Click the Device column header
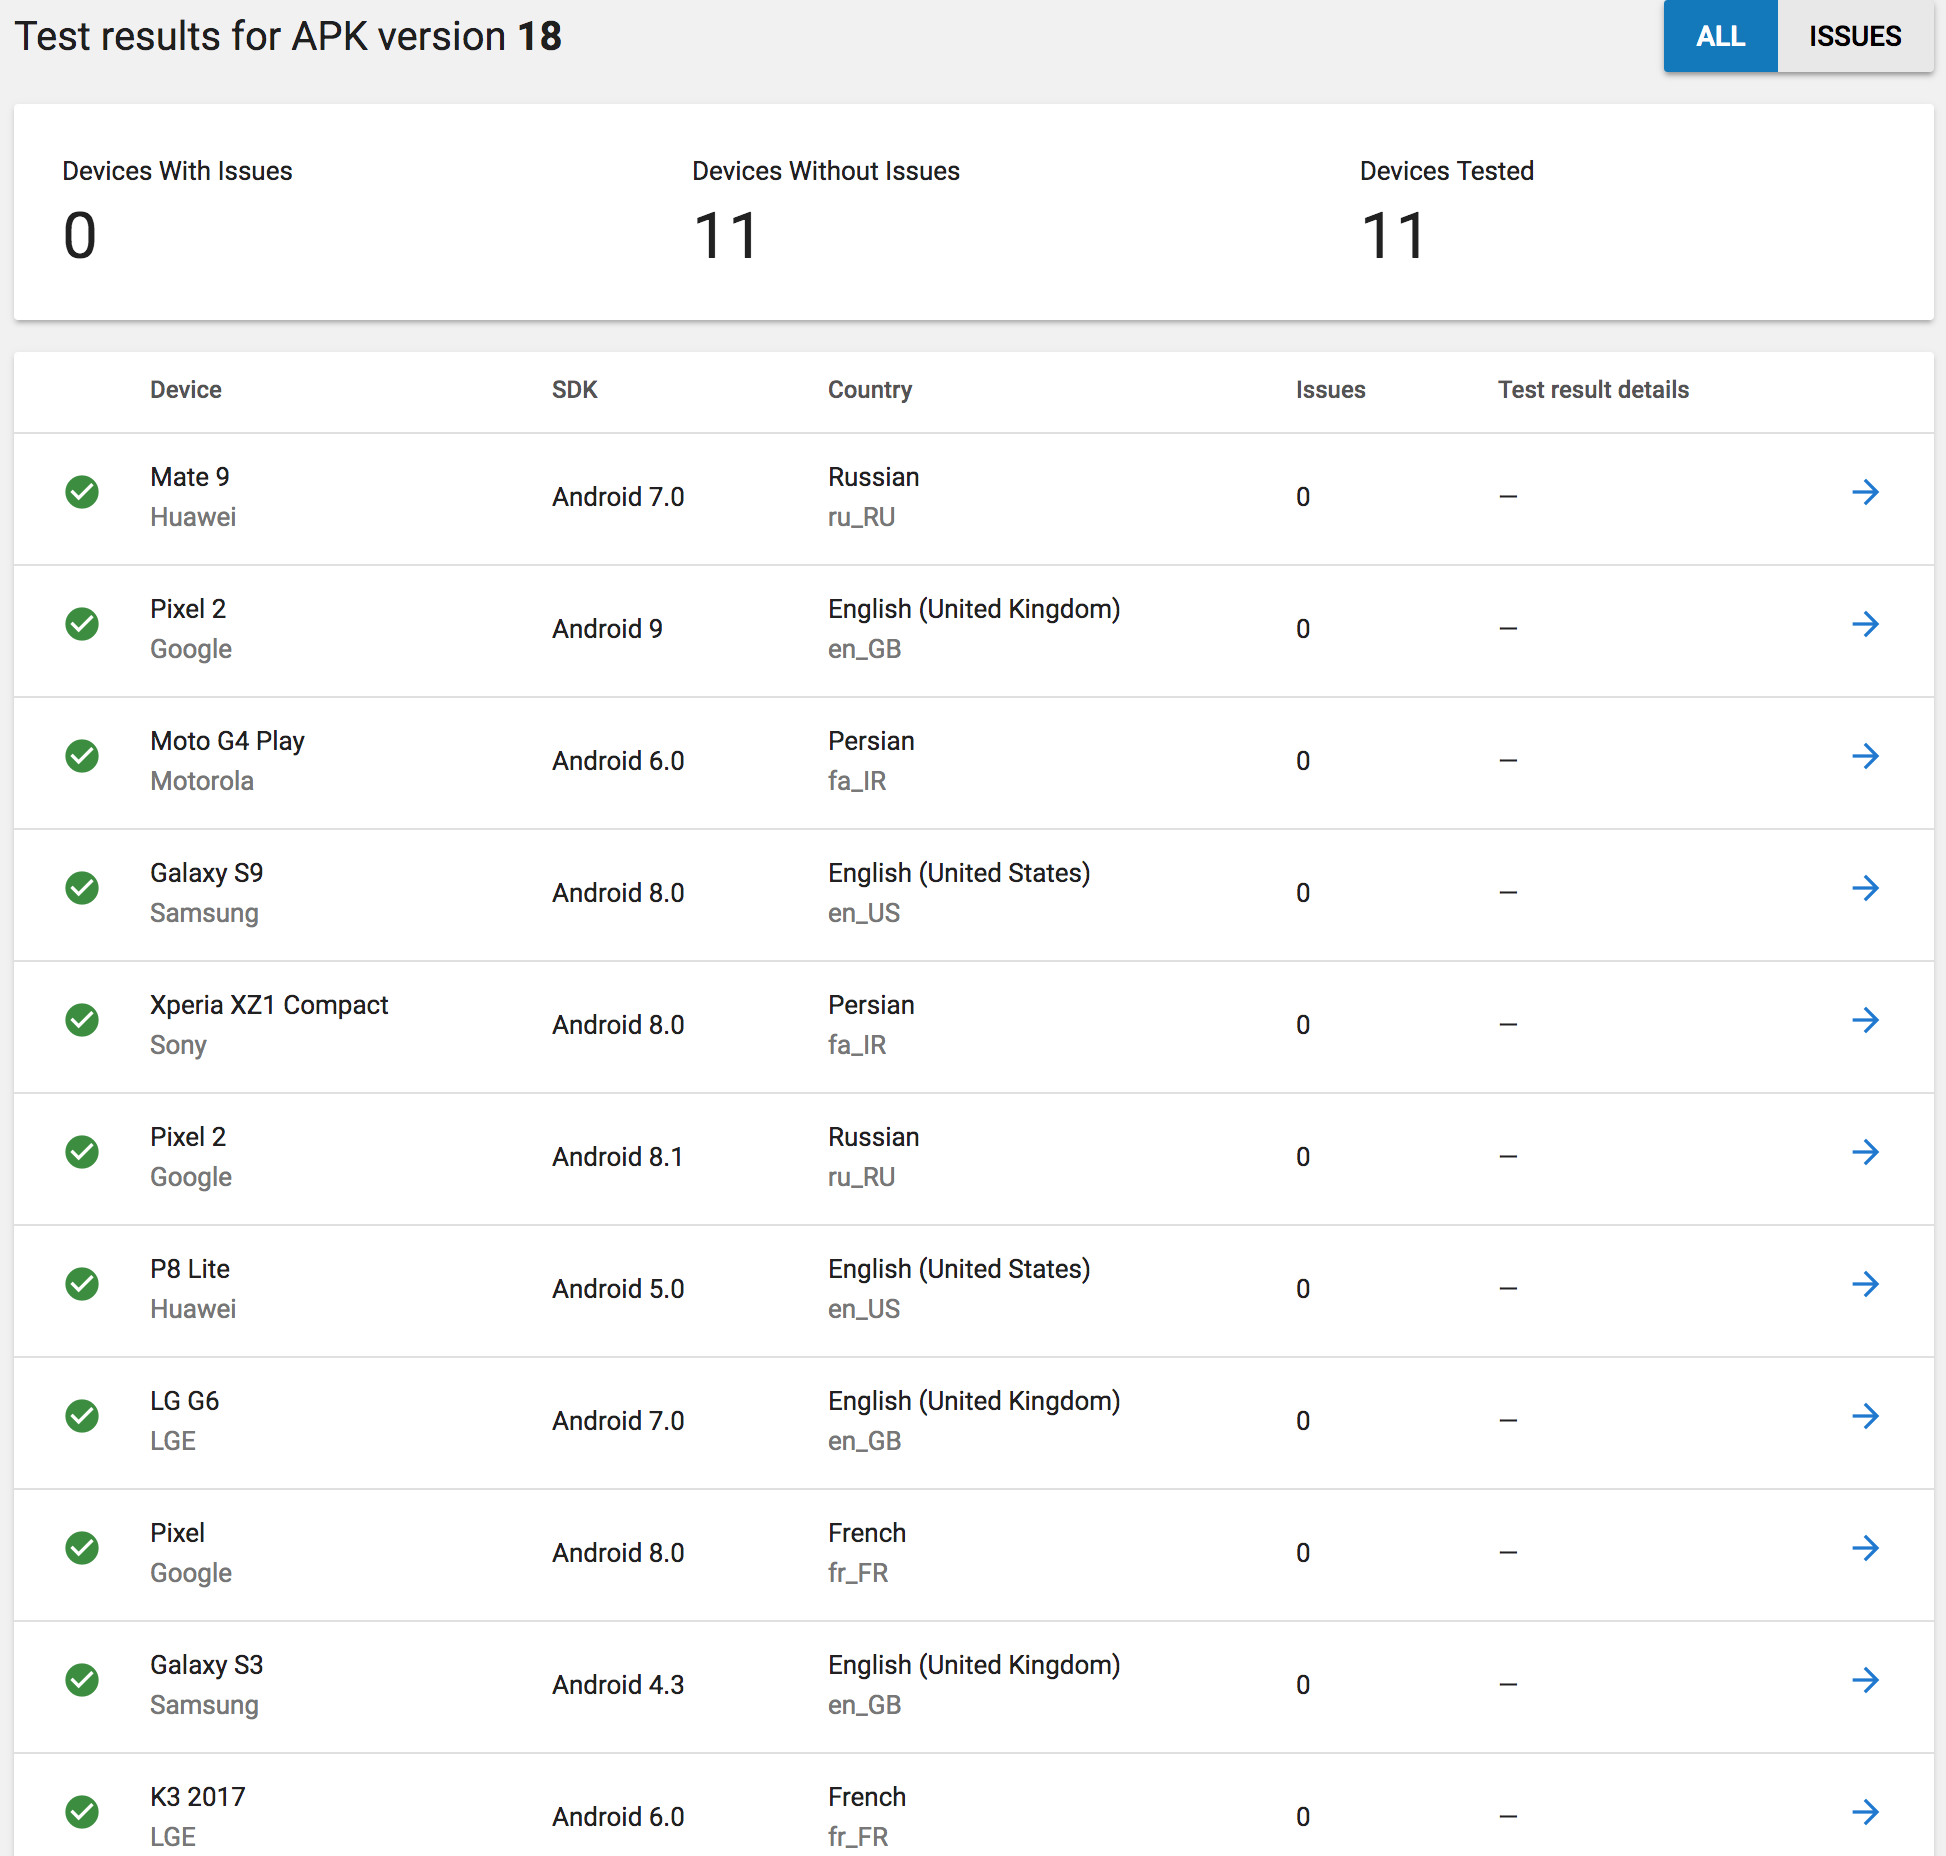The height and width of the screenshot is (1856, 1946). click(x=186, y=390)
